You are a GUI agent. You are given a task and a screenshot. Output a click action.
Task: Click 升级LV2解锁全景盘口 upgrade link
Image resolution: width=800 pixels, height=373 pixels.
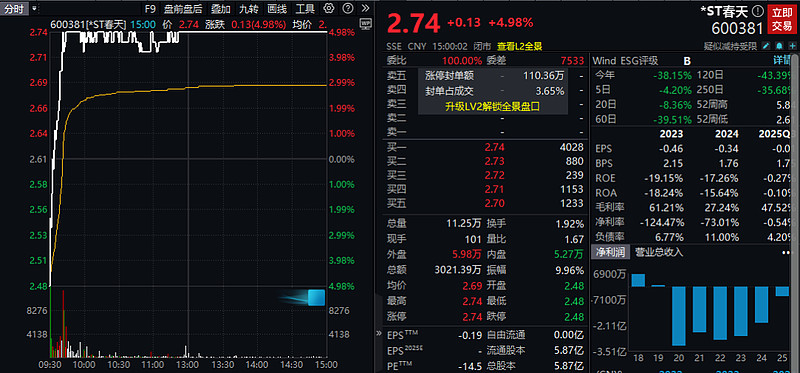point(492,107)
